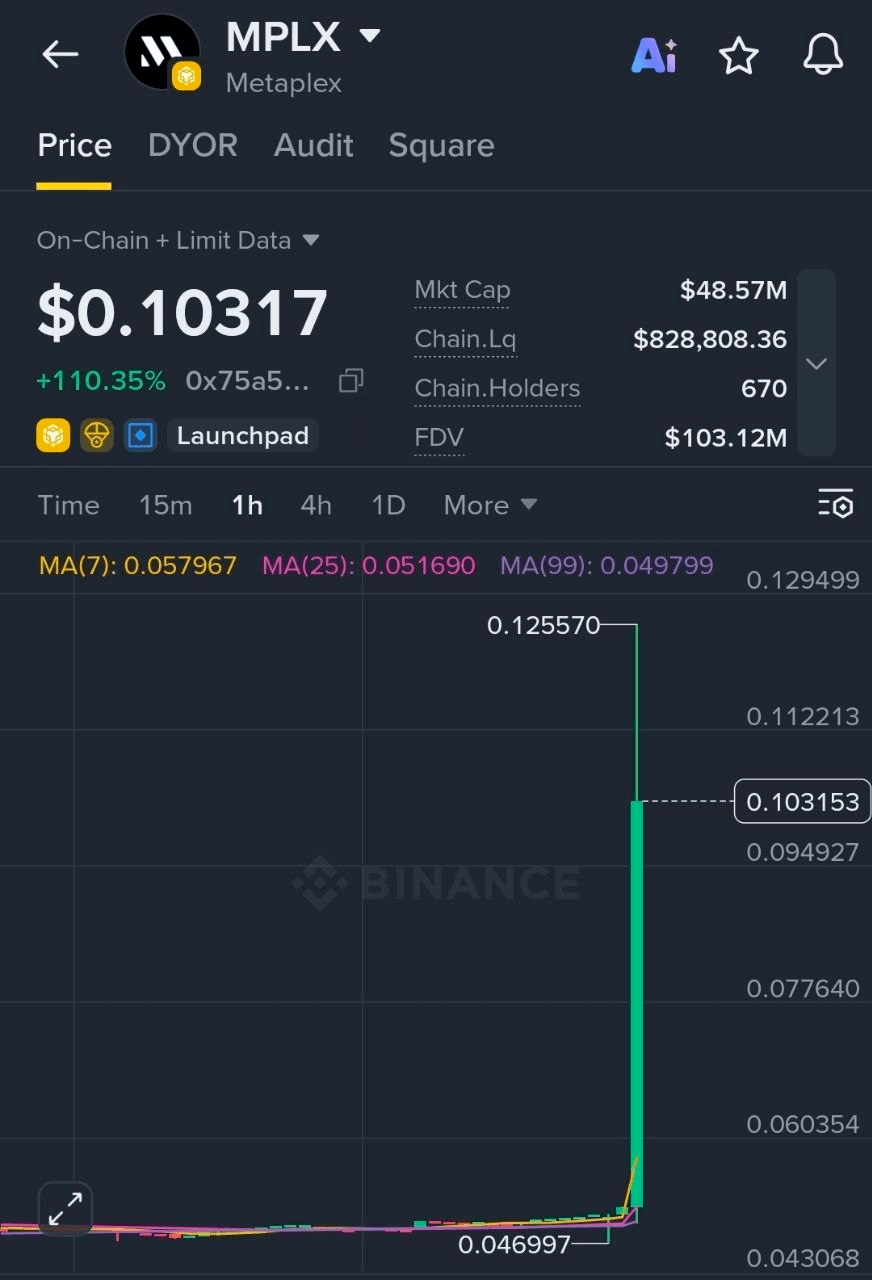Tap the low price label 0.046997
This screenshot has width=872, height=1280.
pyautogui.click(x=514, y=1245)
